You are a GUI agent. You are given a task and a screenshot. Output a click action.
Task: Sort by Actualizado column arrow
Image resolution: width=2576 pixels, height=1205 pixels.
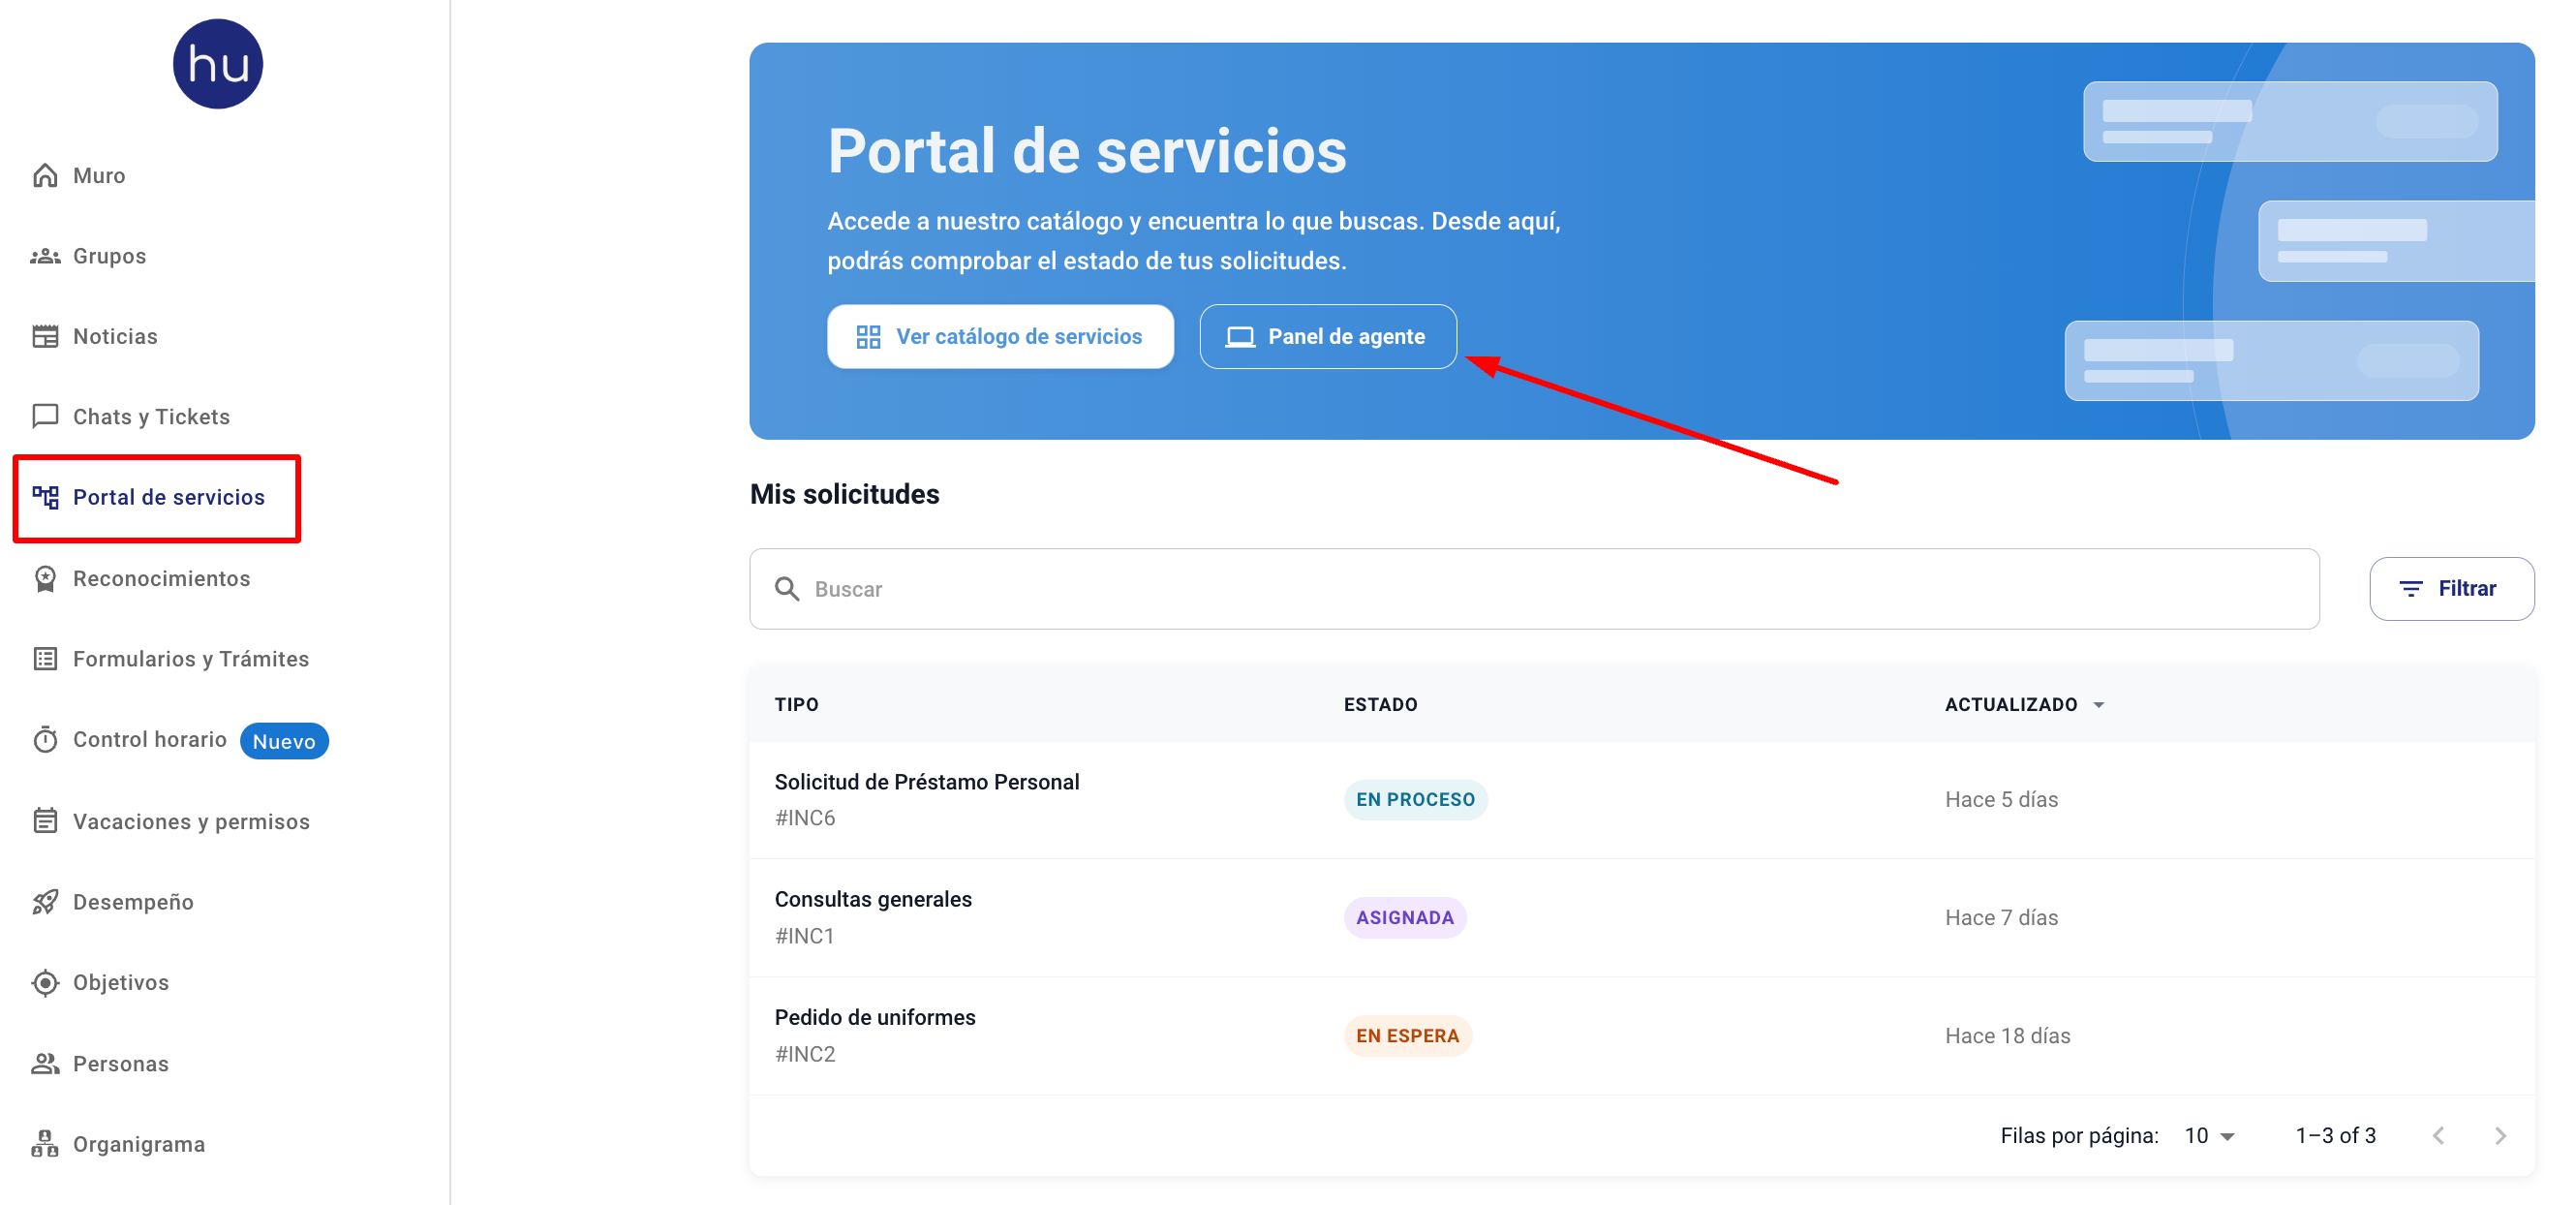coord(2099,705)
